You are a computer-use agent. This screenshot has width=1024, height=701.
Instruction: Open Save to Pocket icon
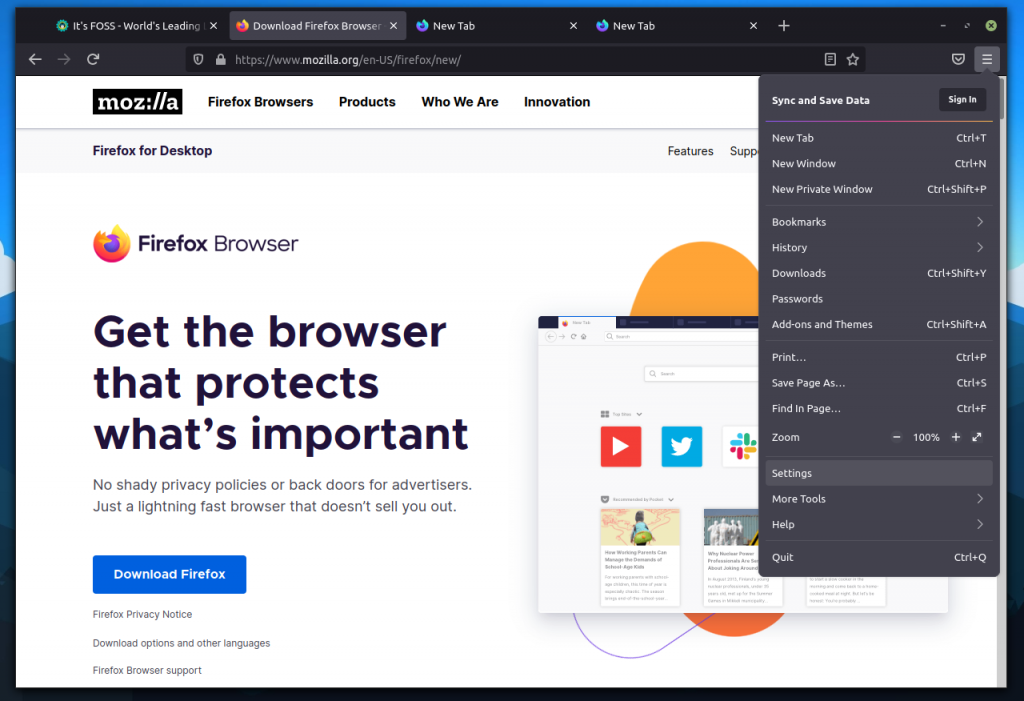[x=958, y=60]
